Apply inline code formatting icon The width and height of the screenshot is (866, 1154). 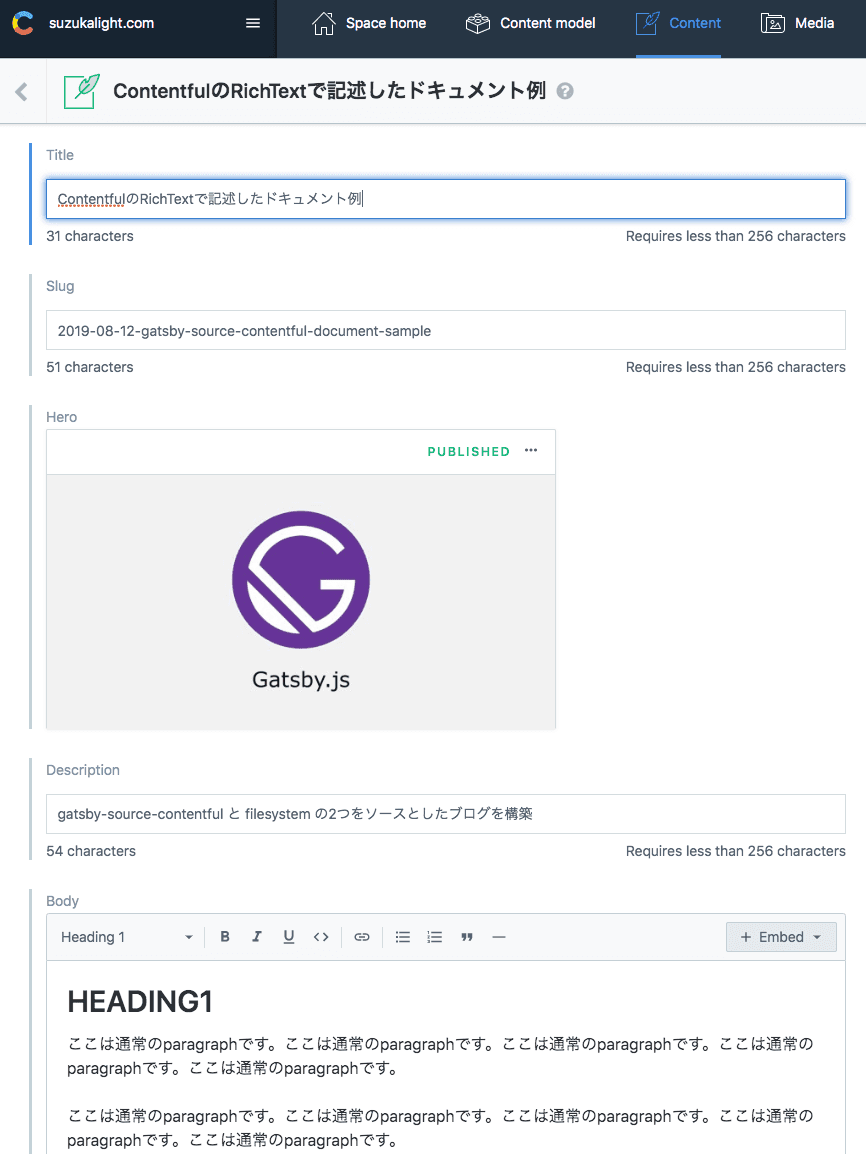point(321,937)
